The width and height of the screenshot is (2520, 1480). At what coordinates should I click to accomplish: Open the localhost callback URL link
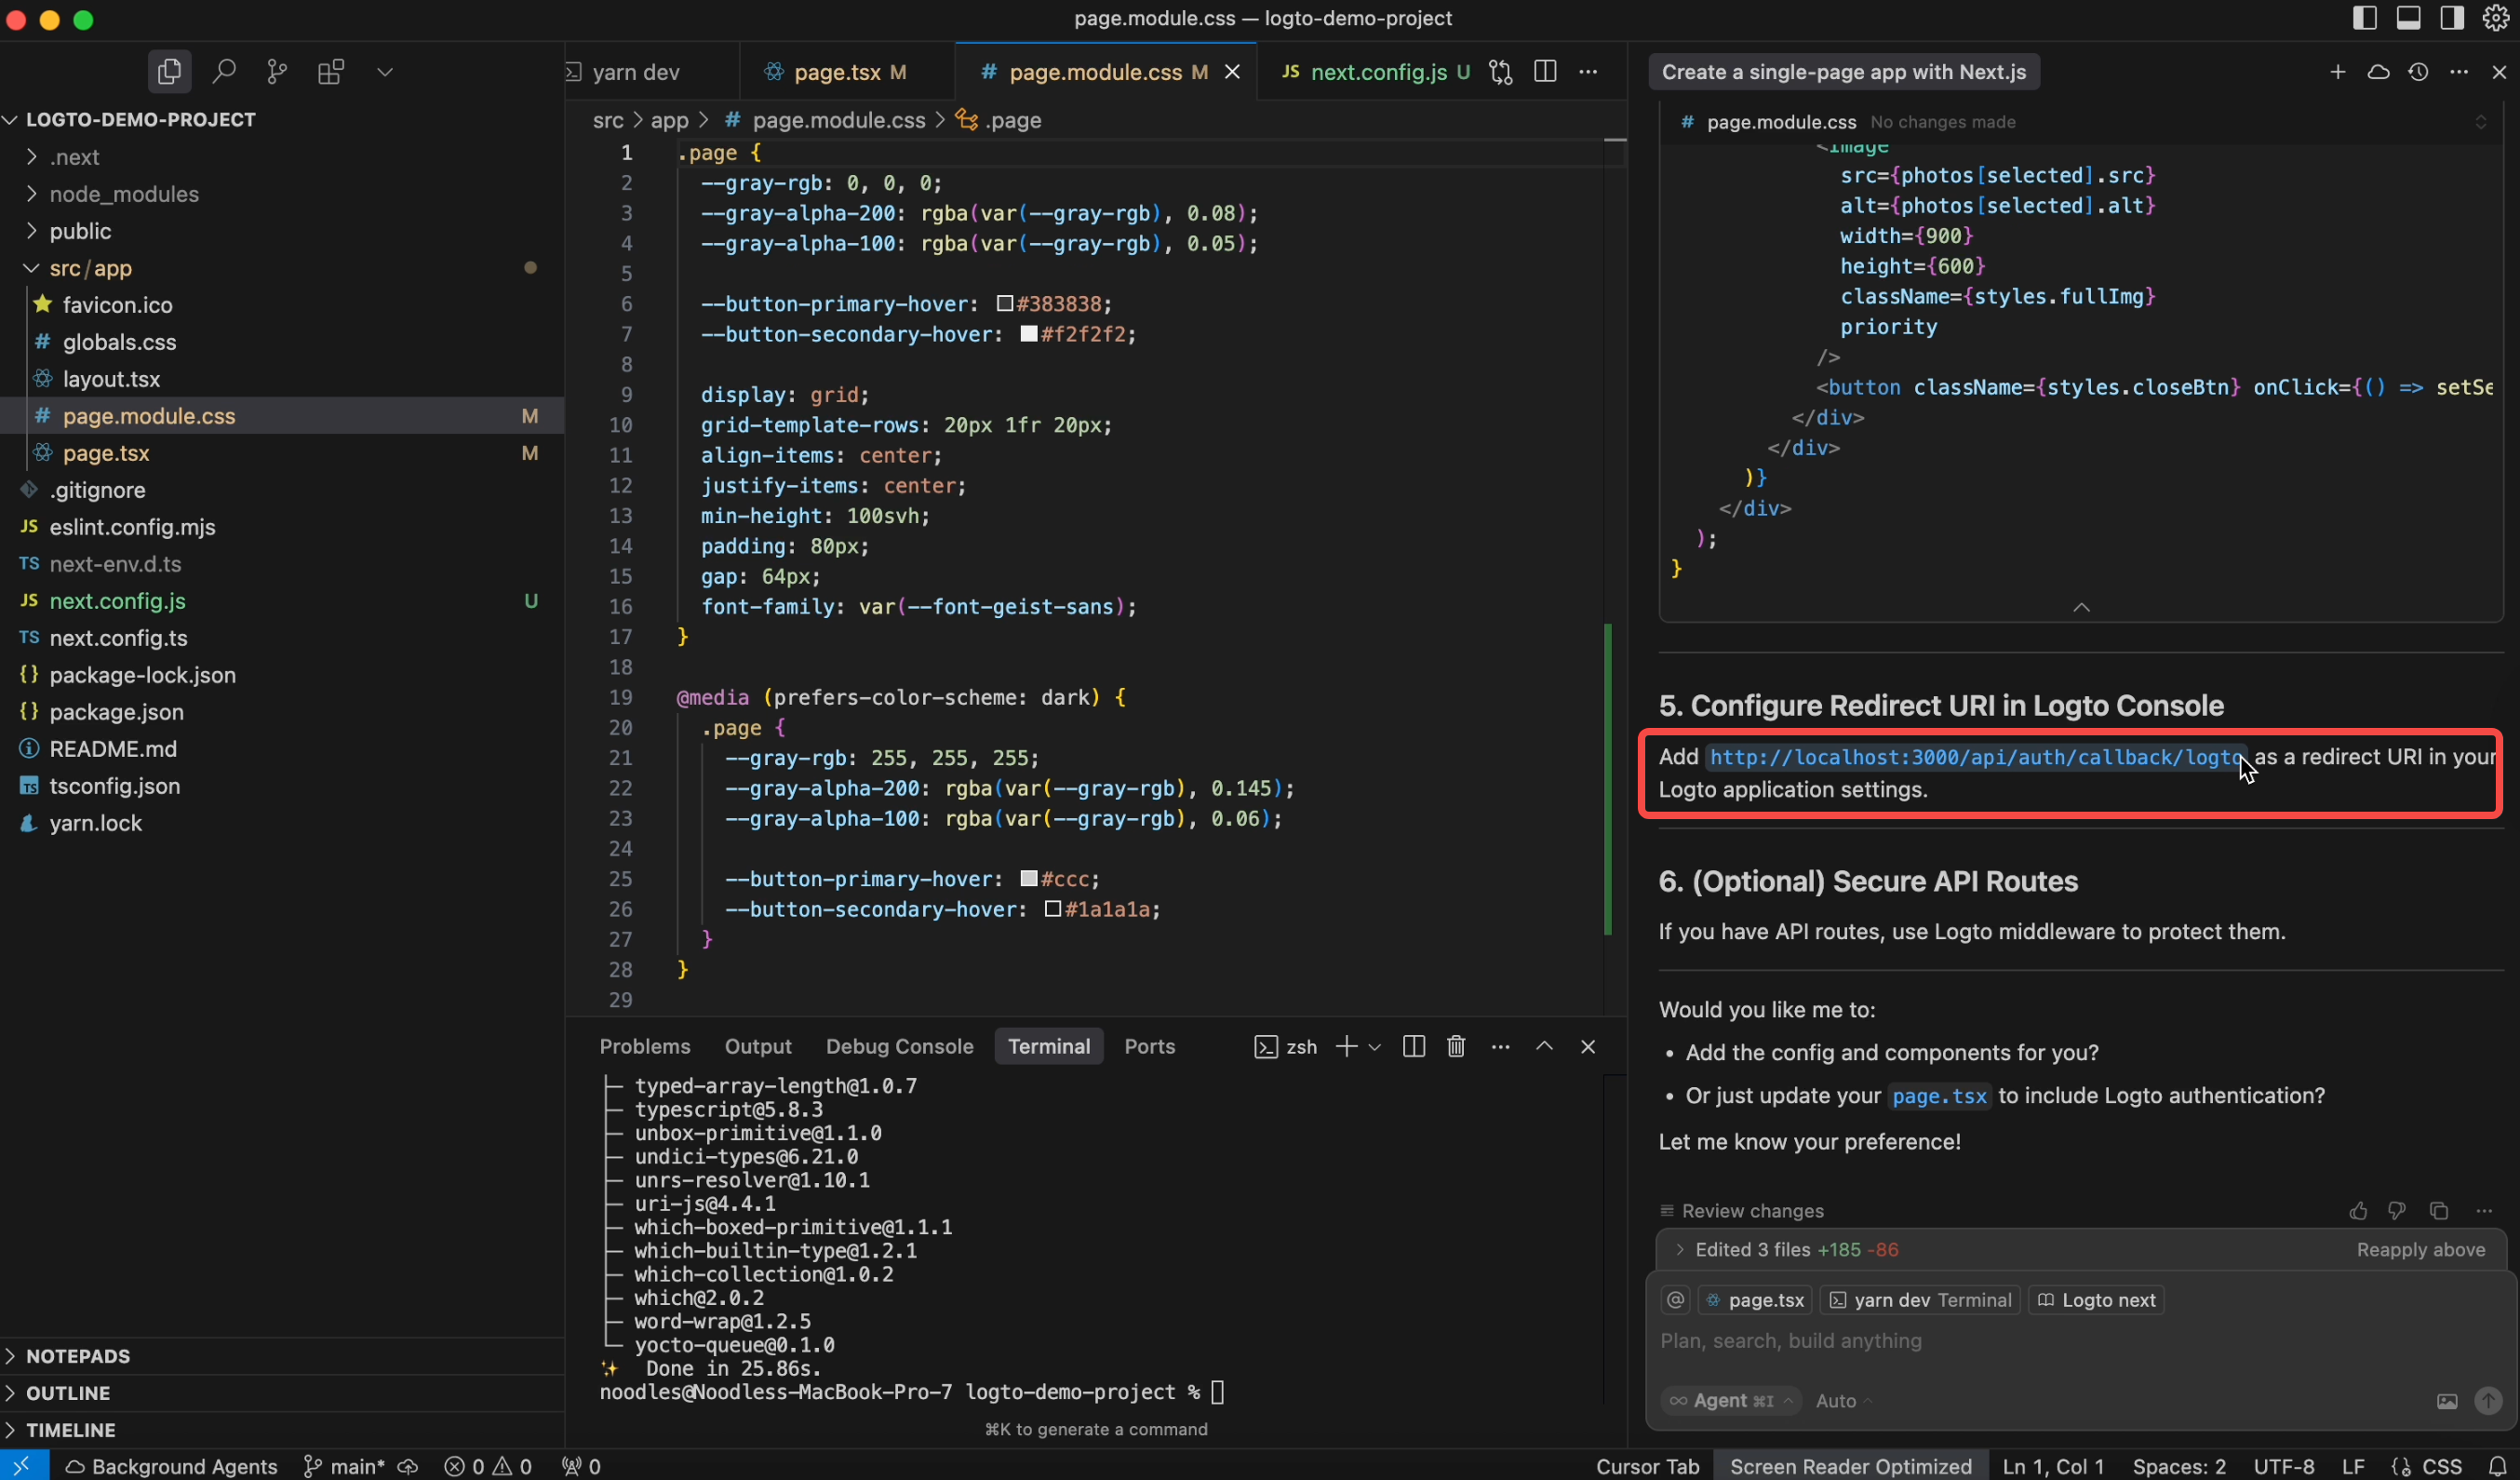1976,757
